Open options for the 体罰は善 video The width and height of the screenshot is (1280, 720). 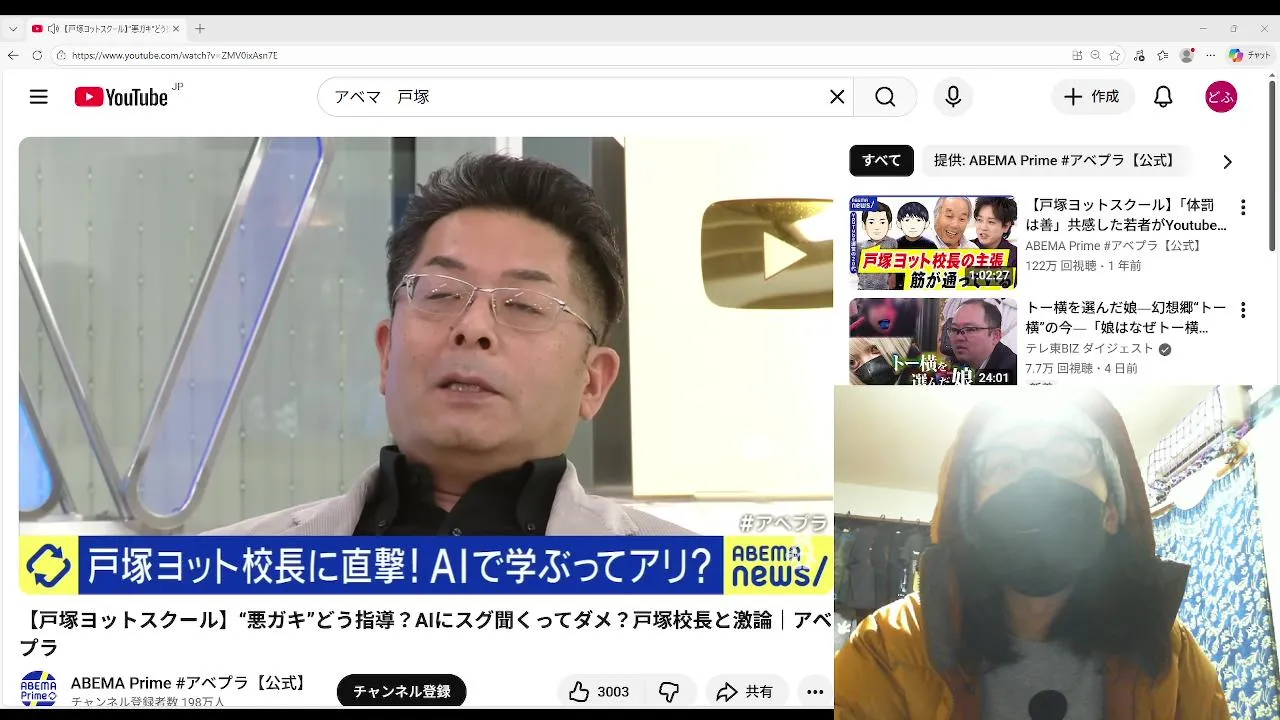(x=1243, y=208)
